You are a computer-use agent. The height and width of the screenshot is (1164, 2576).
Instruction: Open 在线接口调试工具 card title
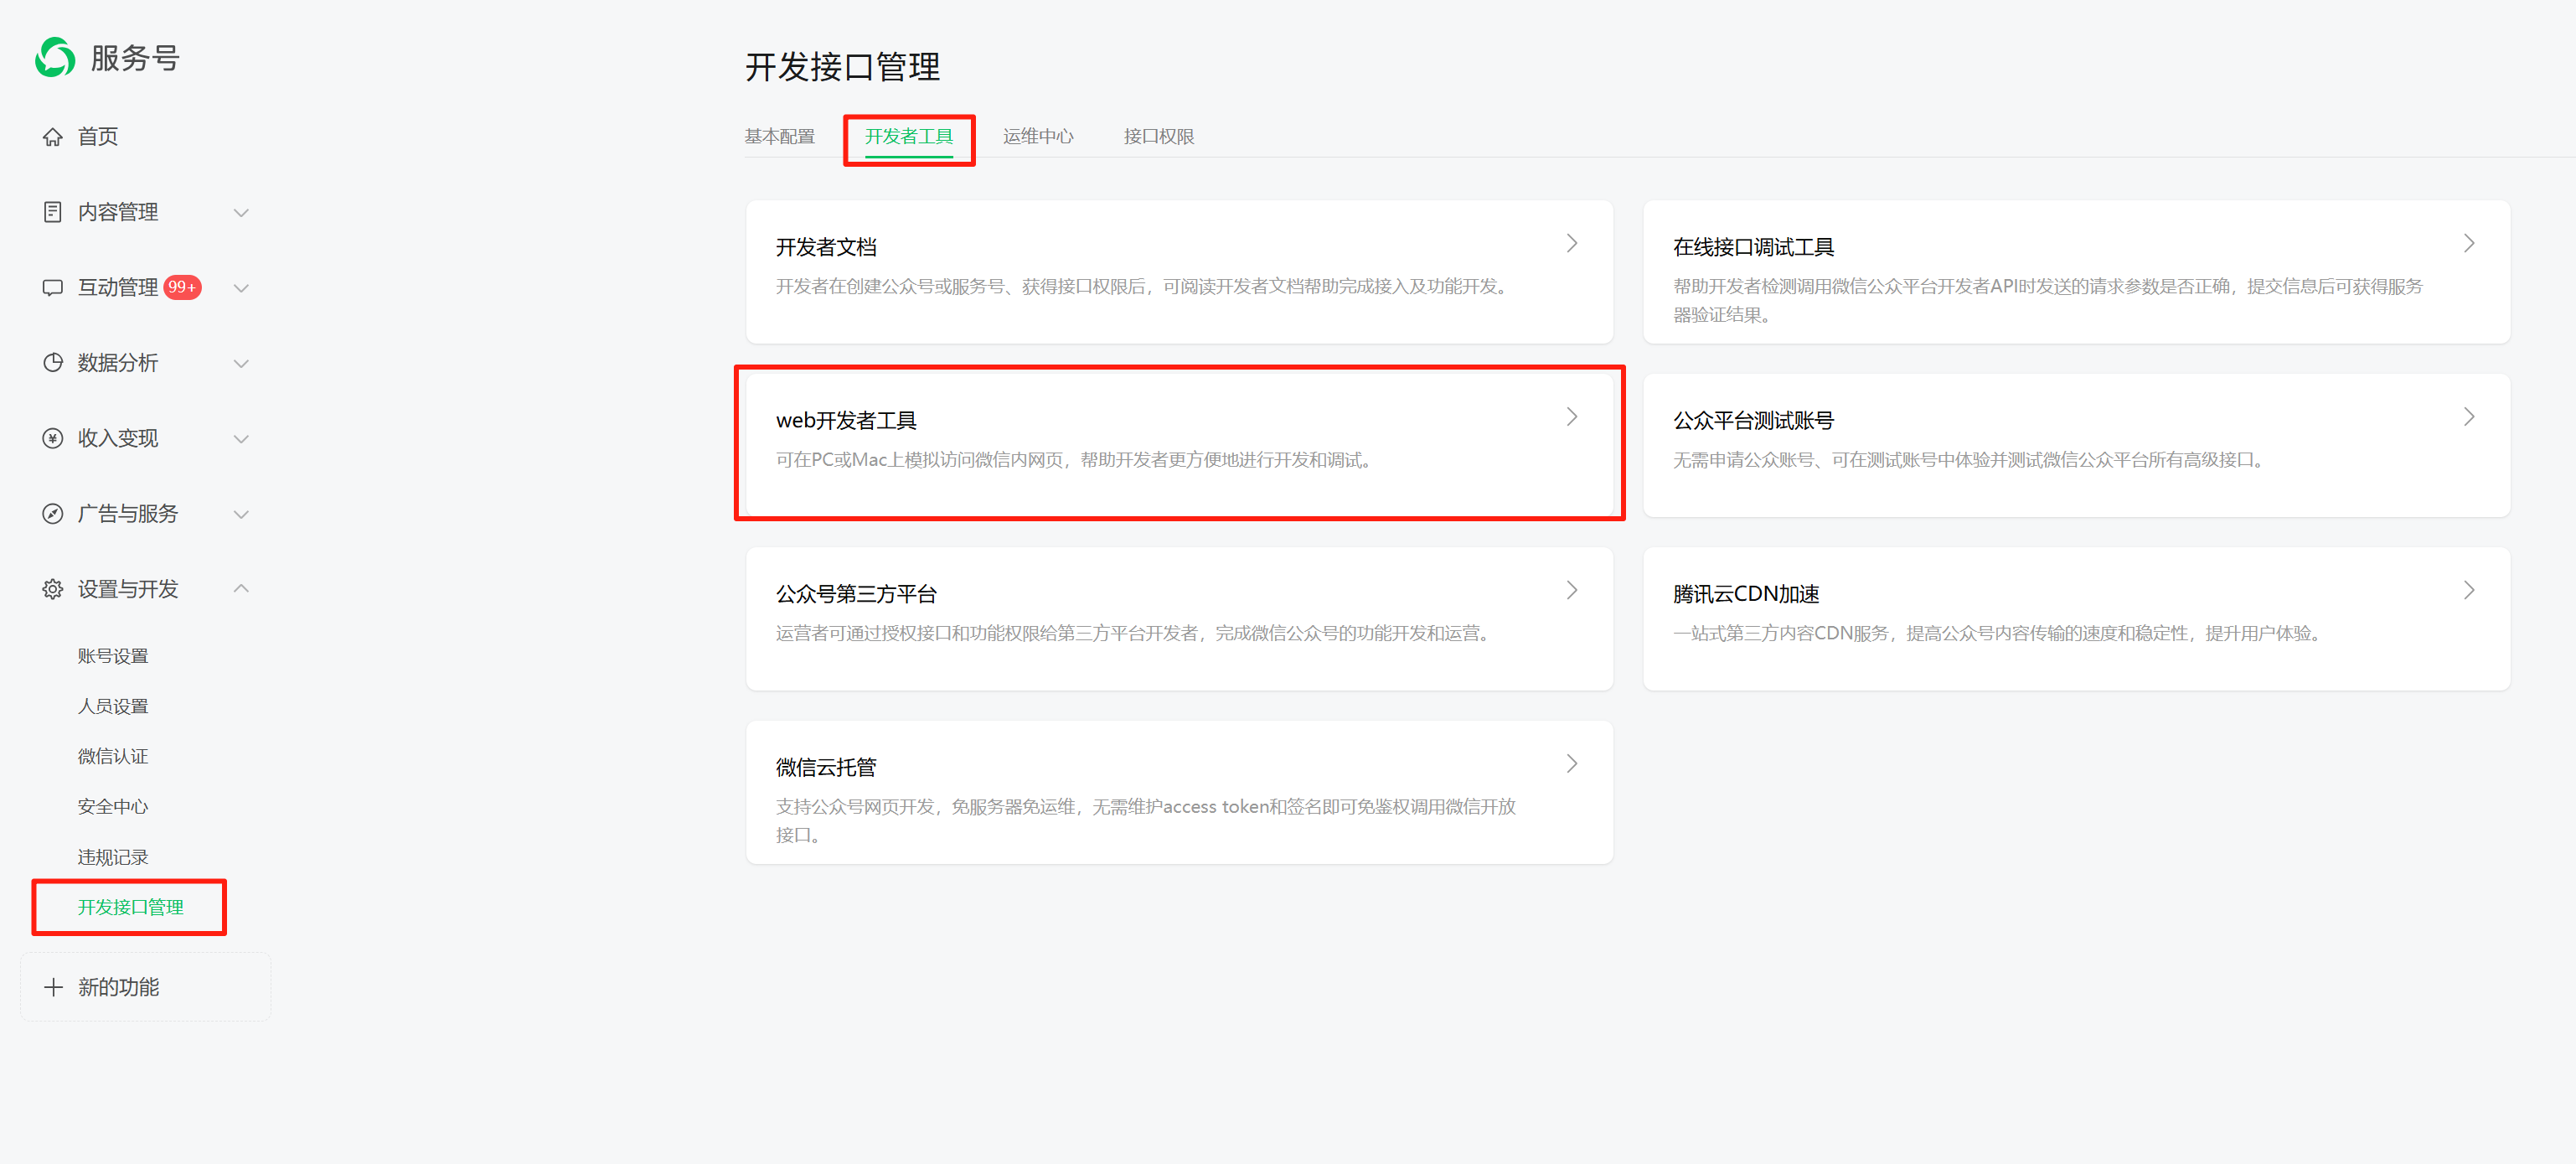point(1753,247)
